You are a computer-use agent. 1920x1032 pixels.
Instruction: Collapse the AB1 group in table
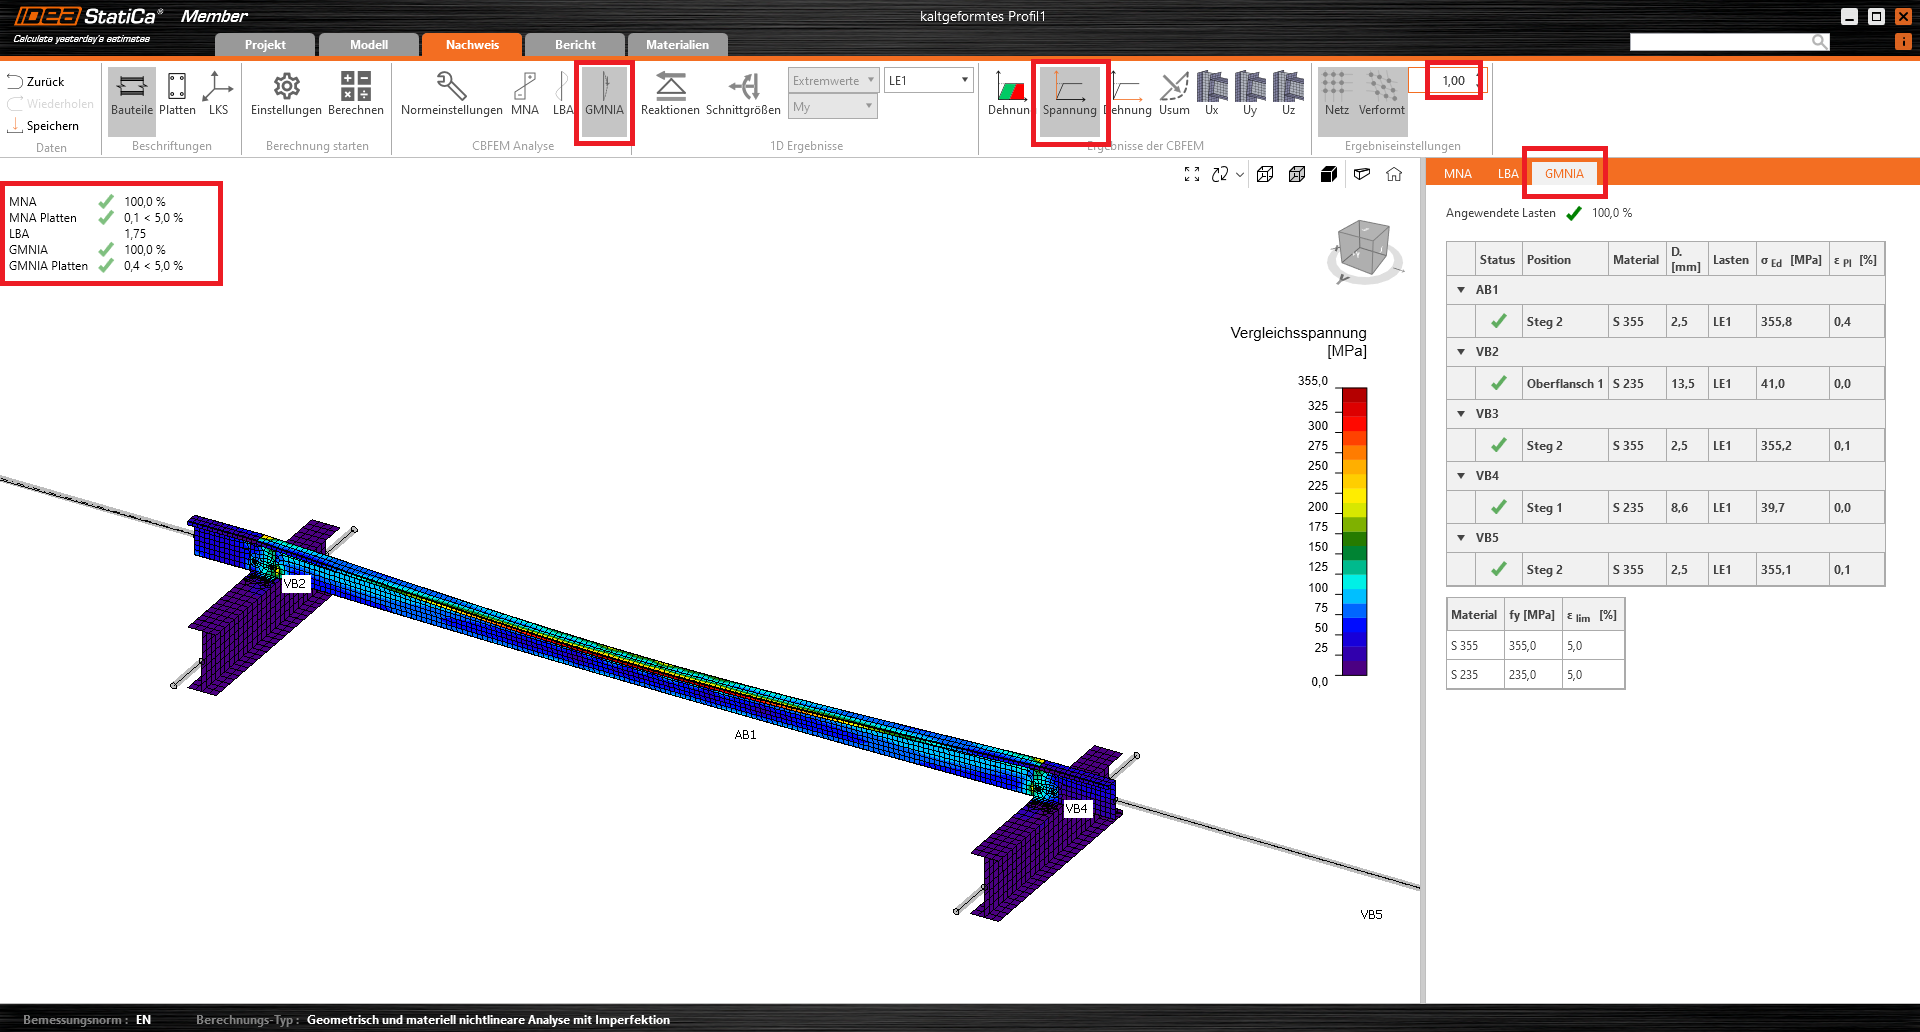[x=1461, y=290]
